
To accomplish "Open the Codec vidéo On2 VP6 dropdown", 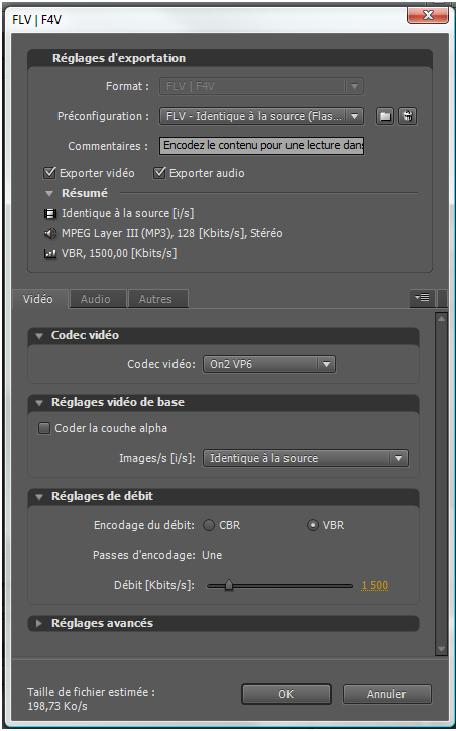I will [269, 364].
